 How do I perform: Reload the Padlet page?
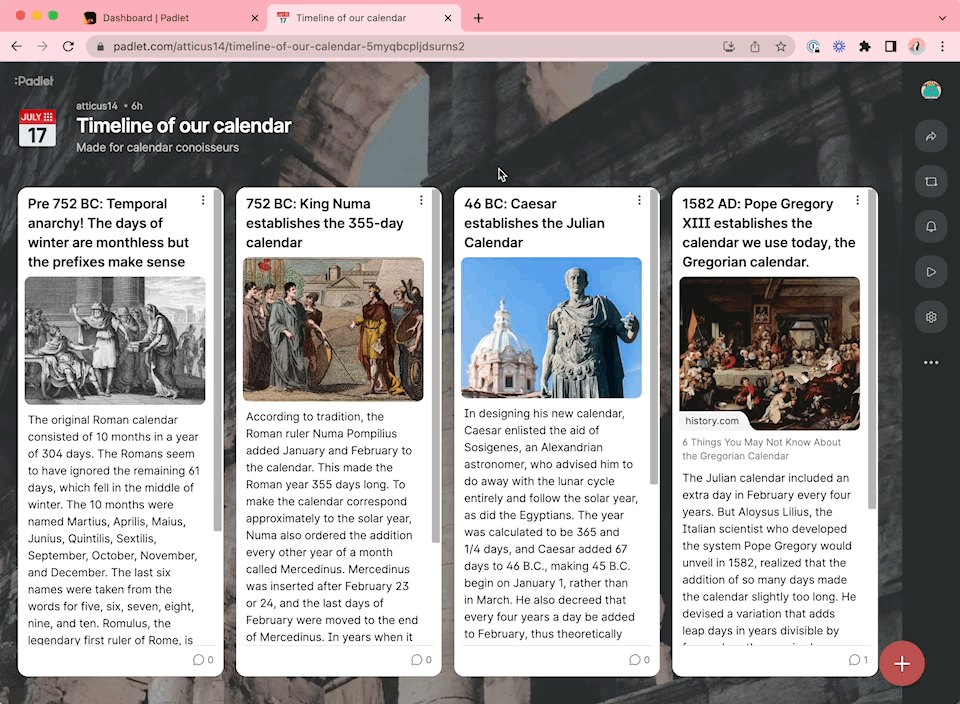(68, 47)
